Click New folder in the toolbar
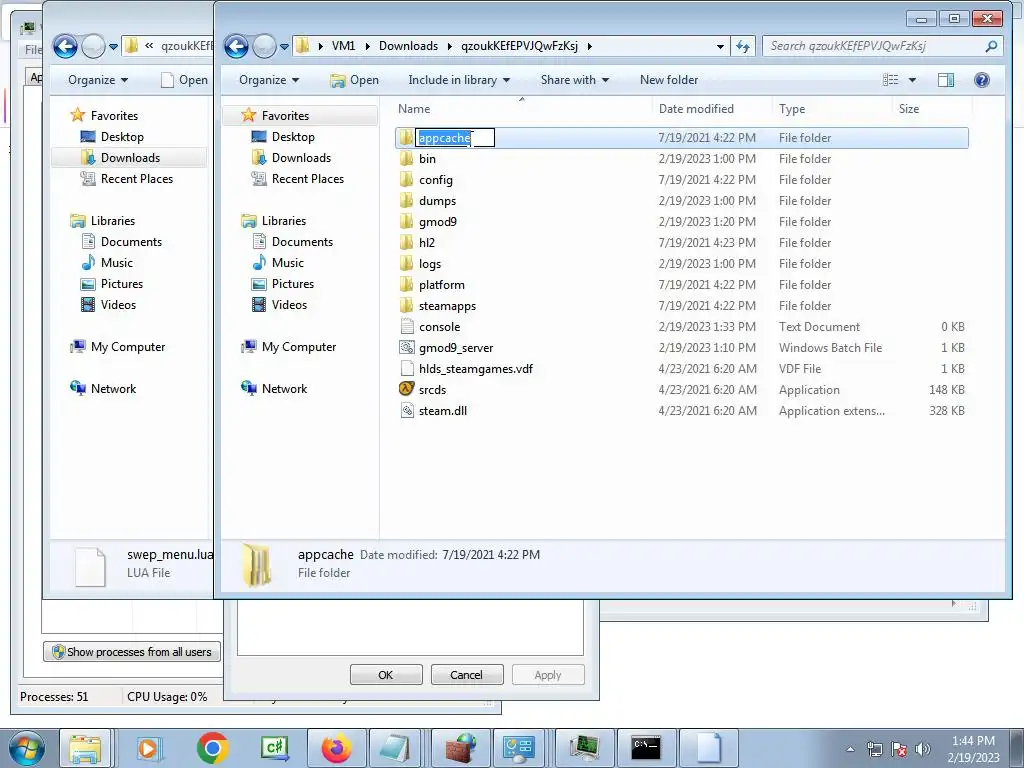Image resolution: width=1024 pixels, height=768 pixels. pyautogui.click(x=669, y=80)
